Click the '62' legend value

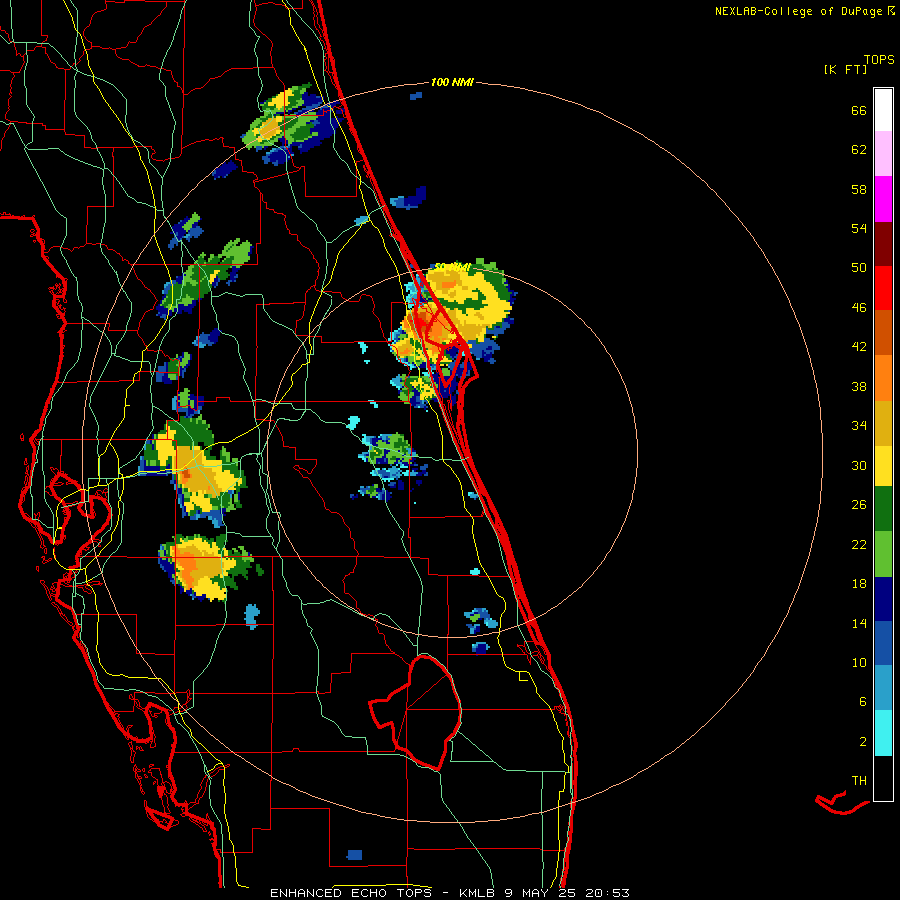859,150
